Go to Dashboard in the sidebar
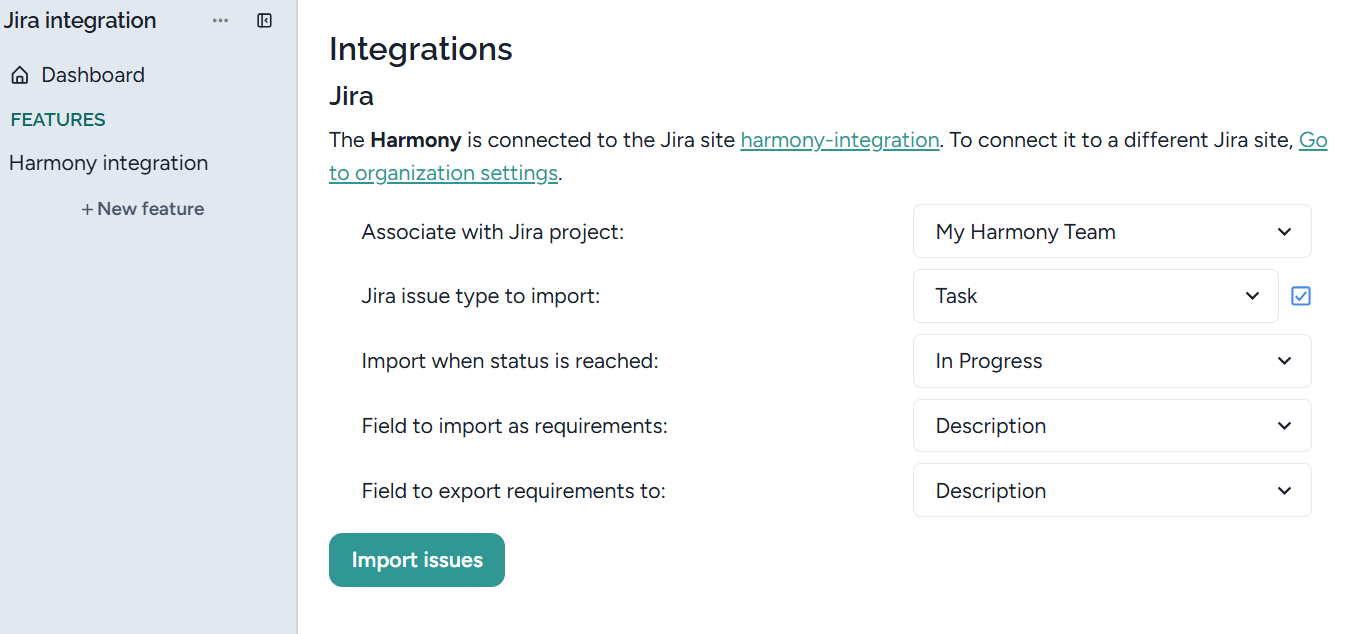1362x634 pixels. [93, 75]
